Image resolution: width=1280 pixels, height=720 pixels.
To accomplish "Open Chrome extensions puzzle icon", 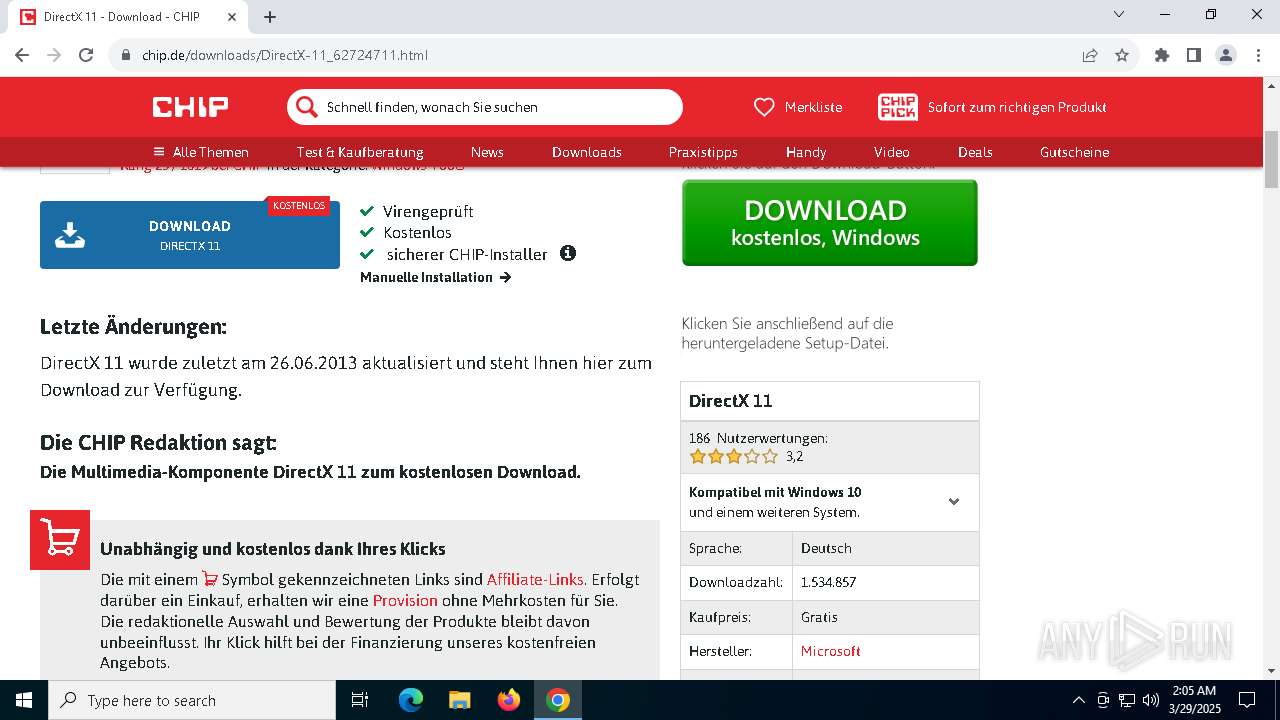I will point(1162,55).
